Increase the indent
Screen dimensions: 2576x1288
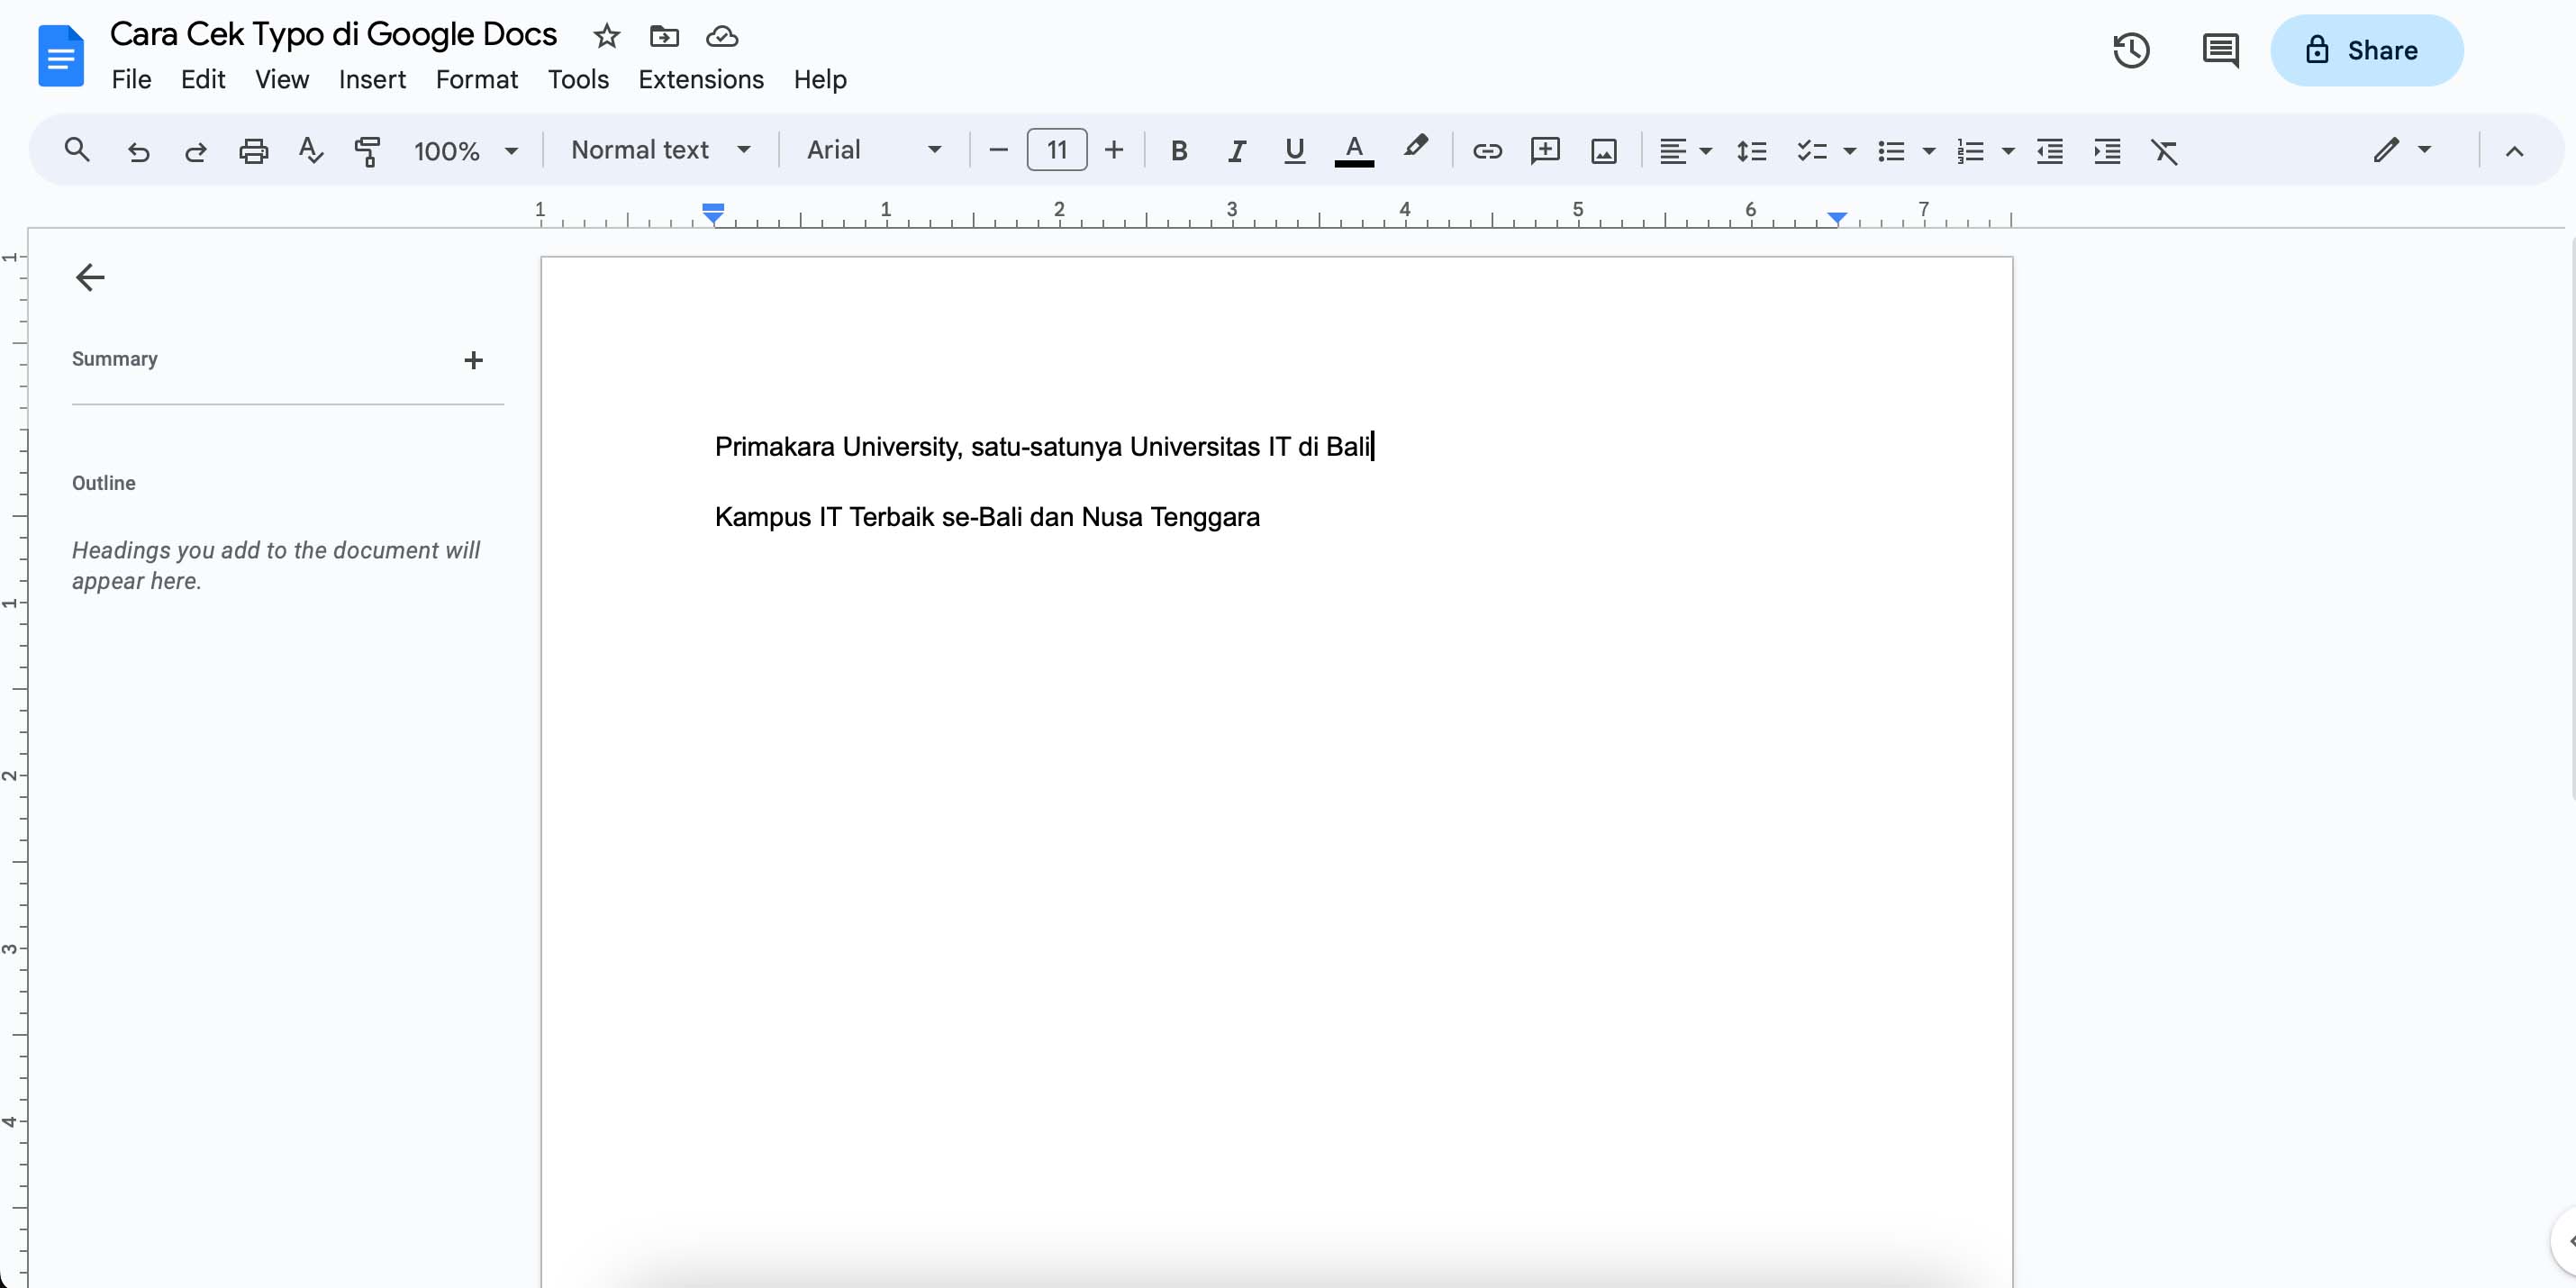[2107, 151]
